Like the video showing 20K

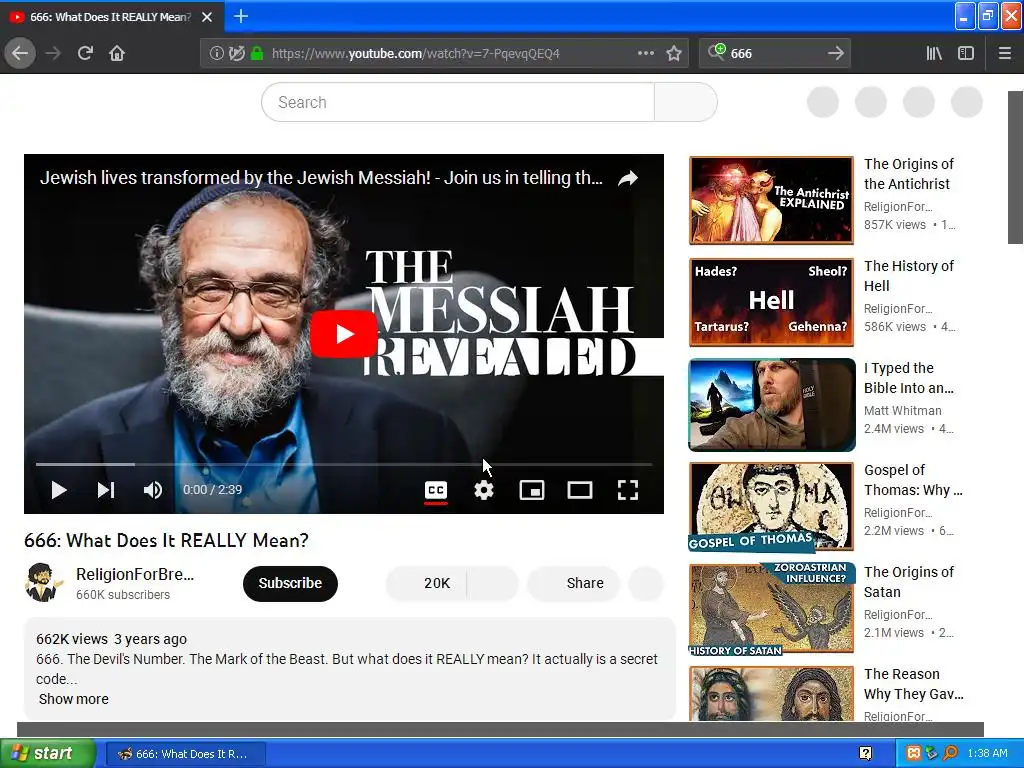click(x=426, y=583)
